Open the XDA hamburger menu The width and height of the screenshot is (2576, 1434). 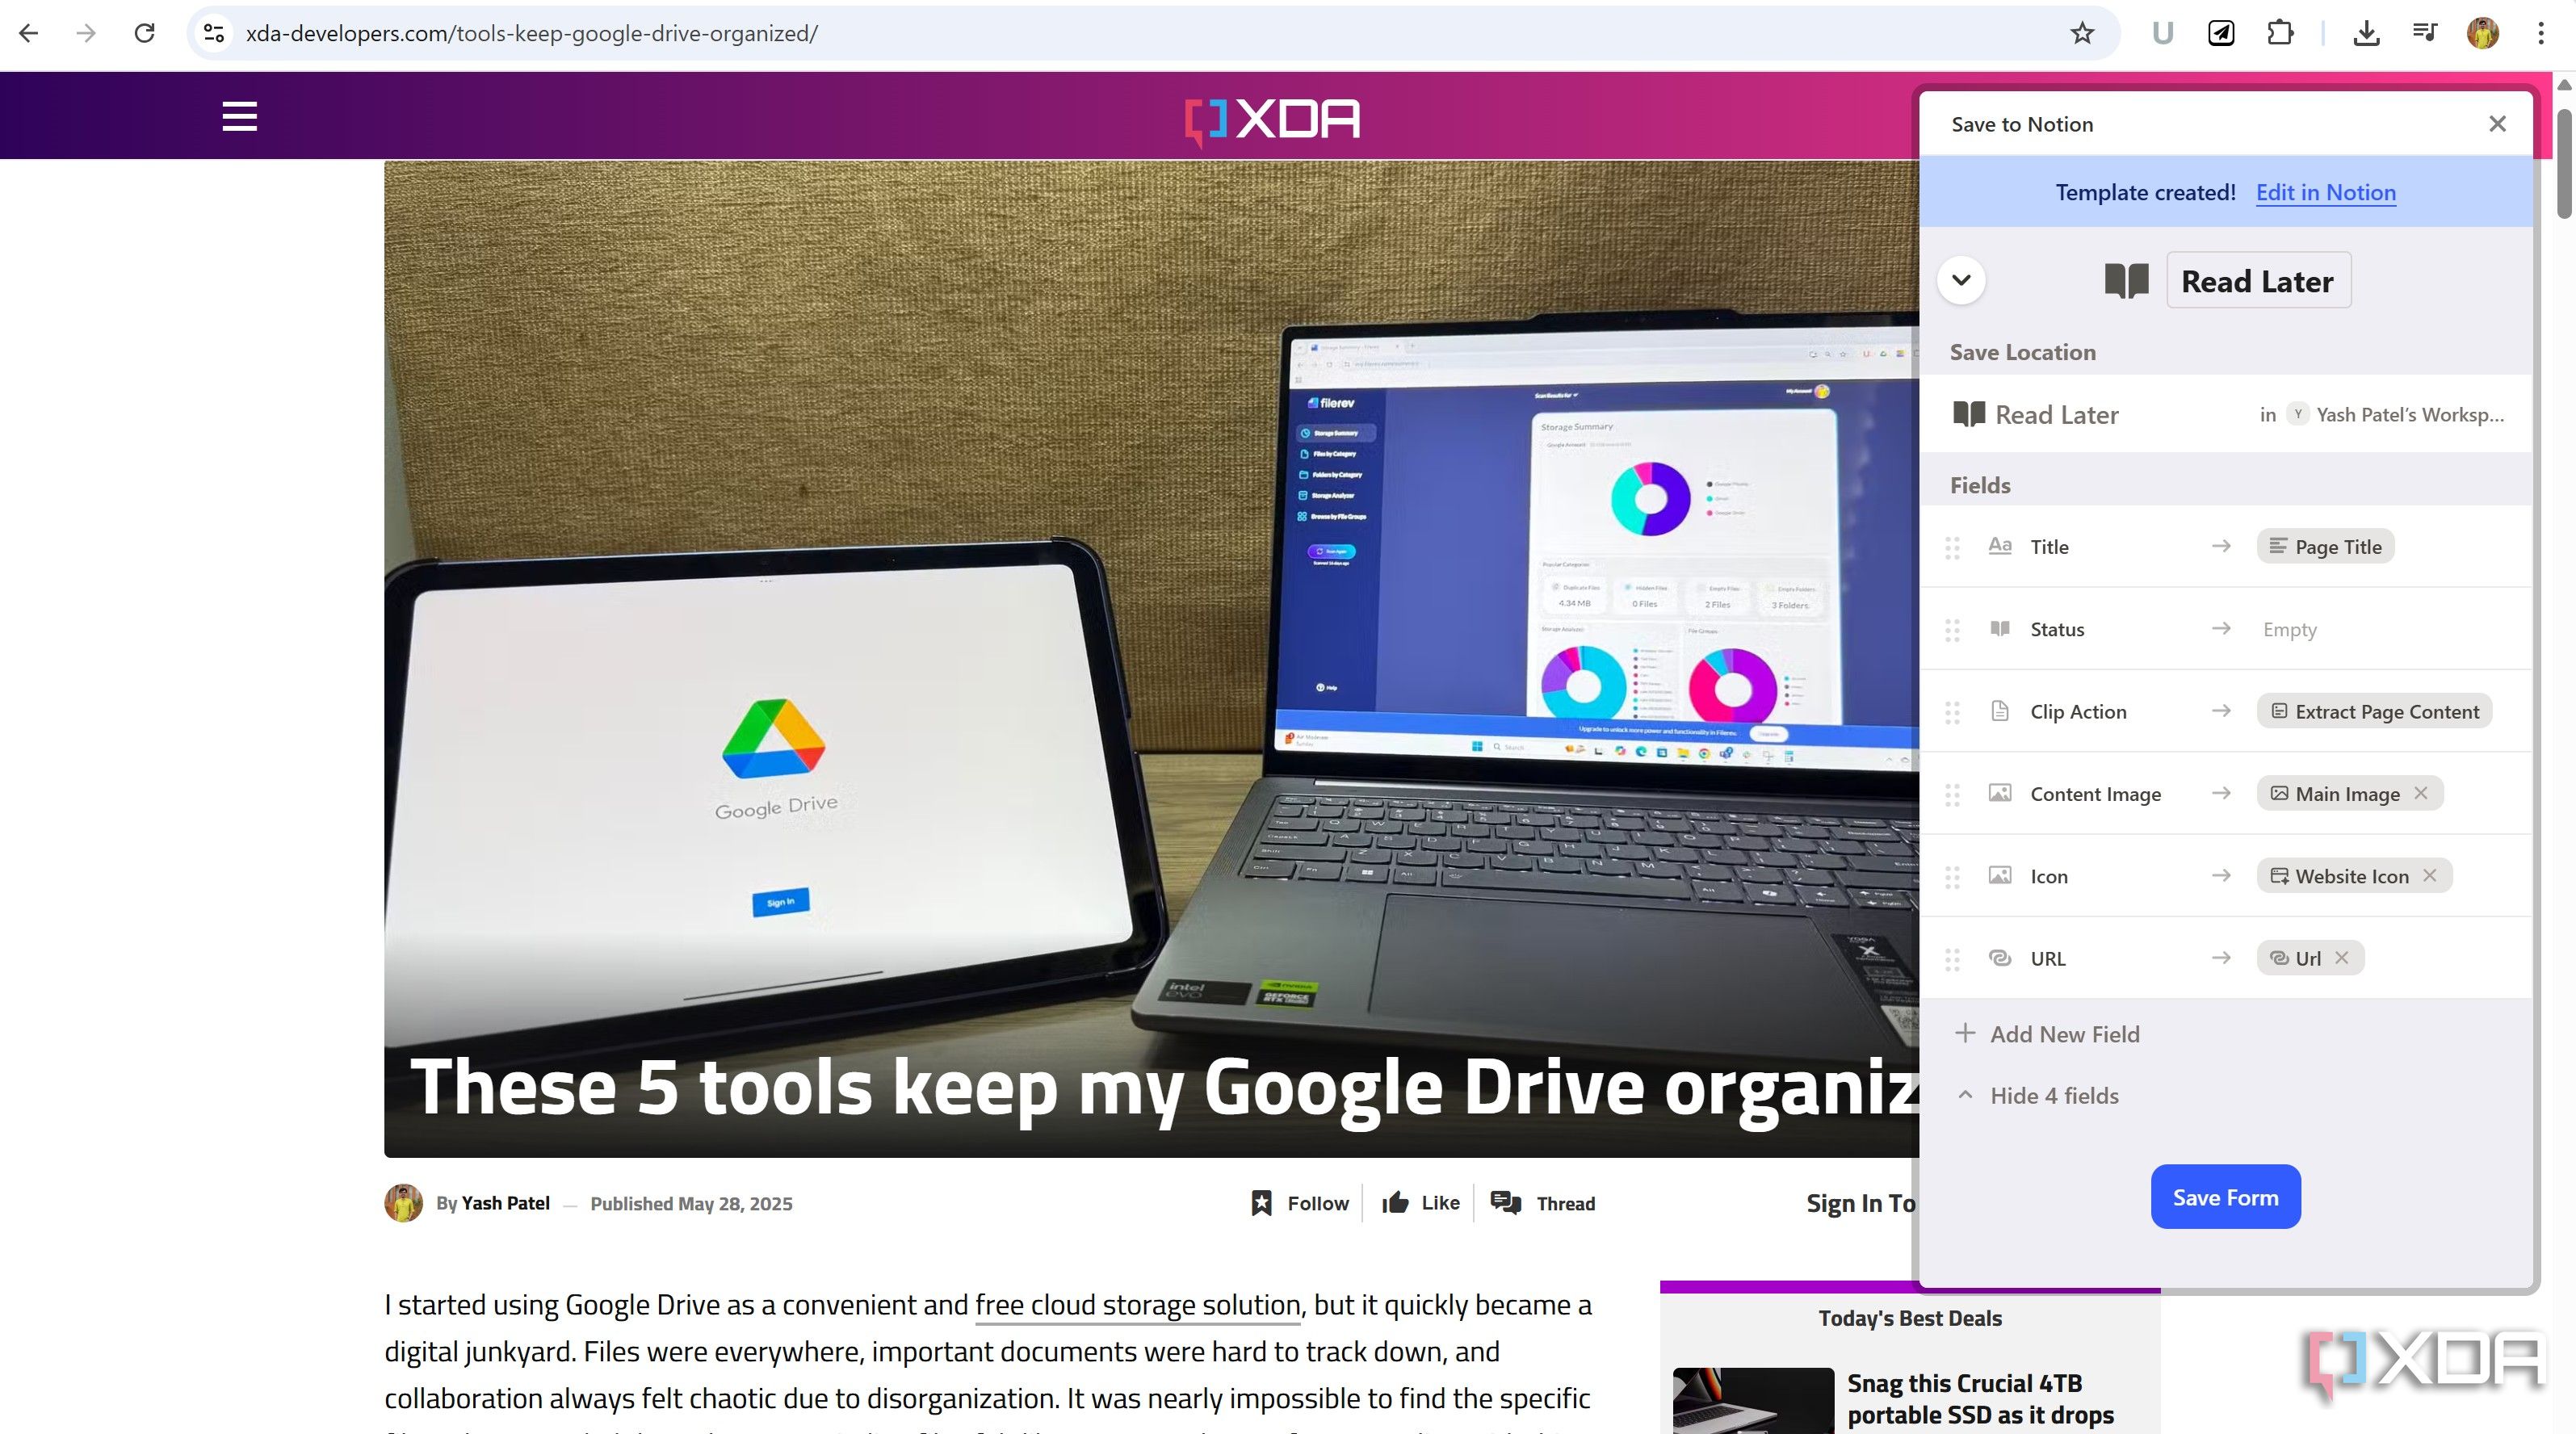pos(239,116)
